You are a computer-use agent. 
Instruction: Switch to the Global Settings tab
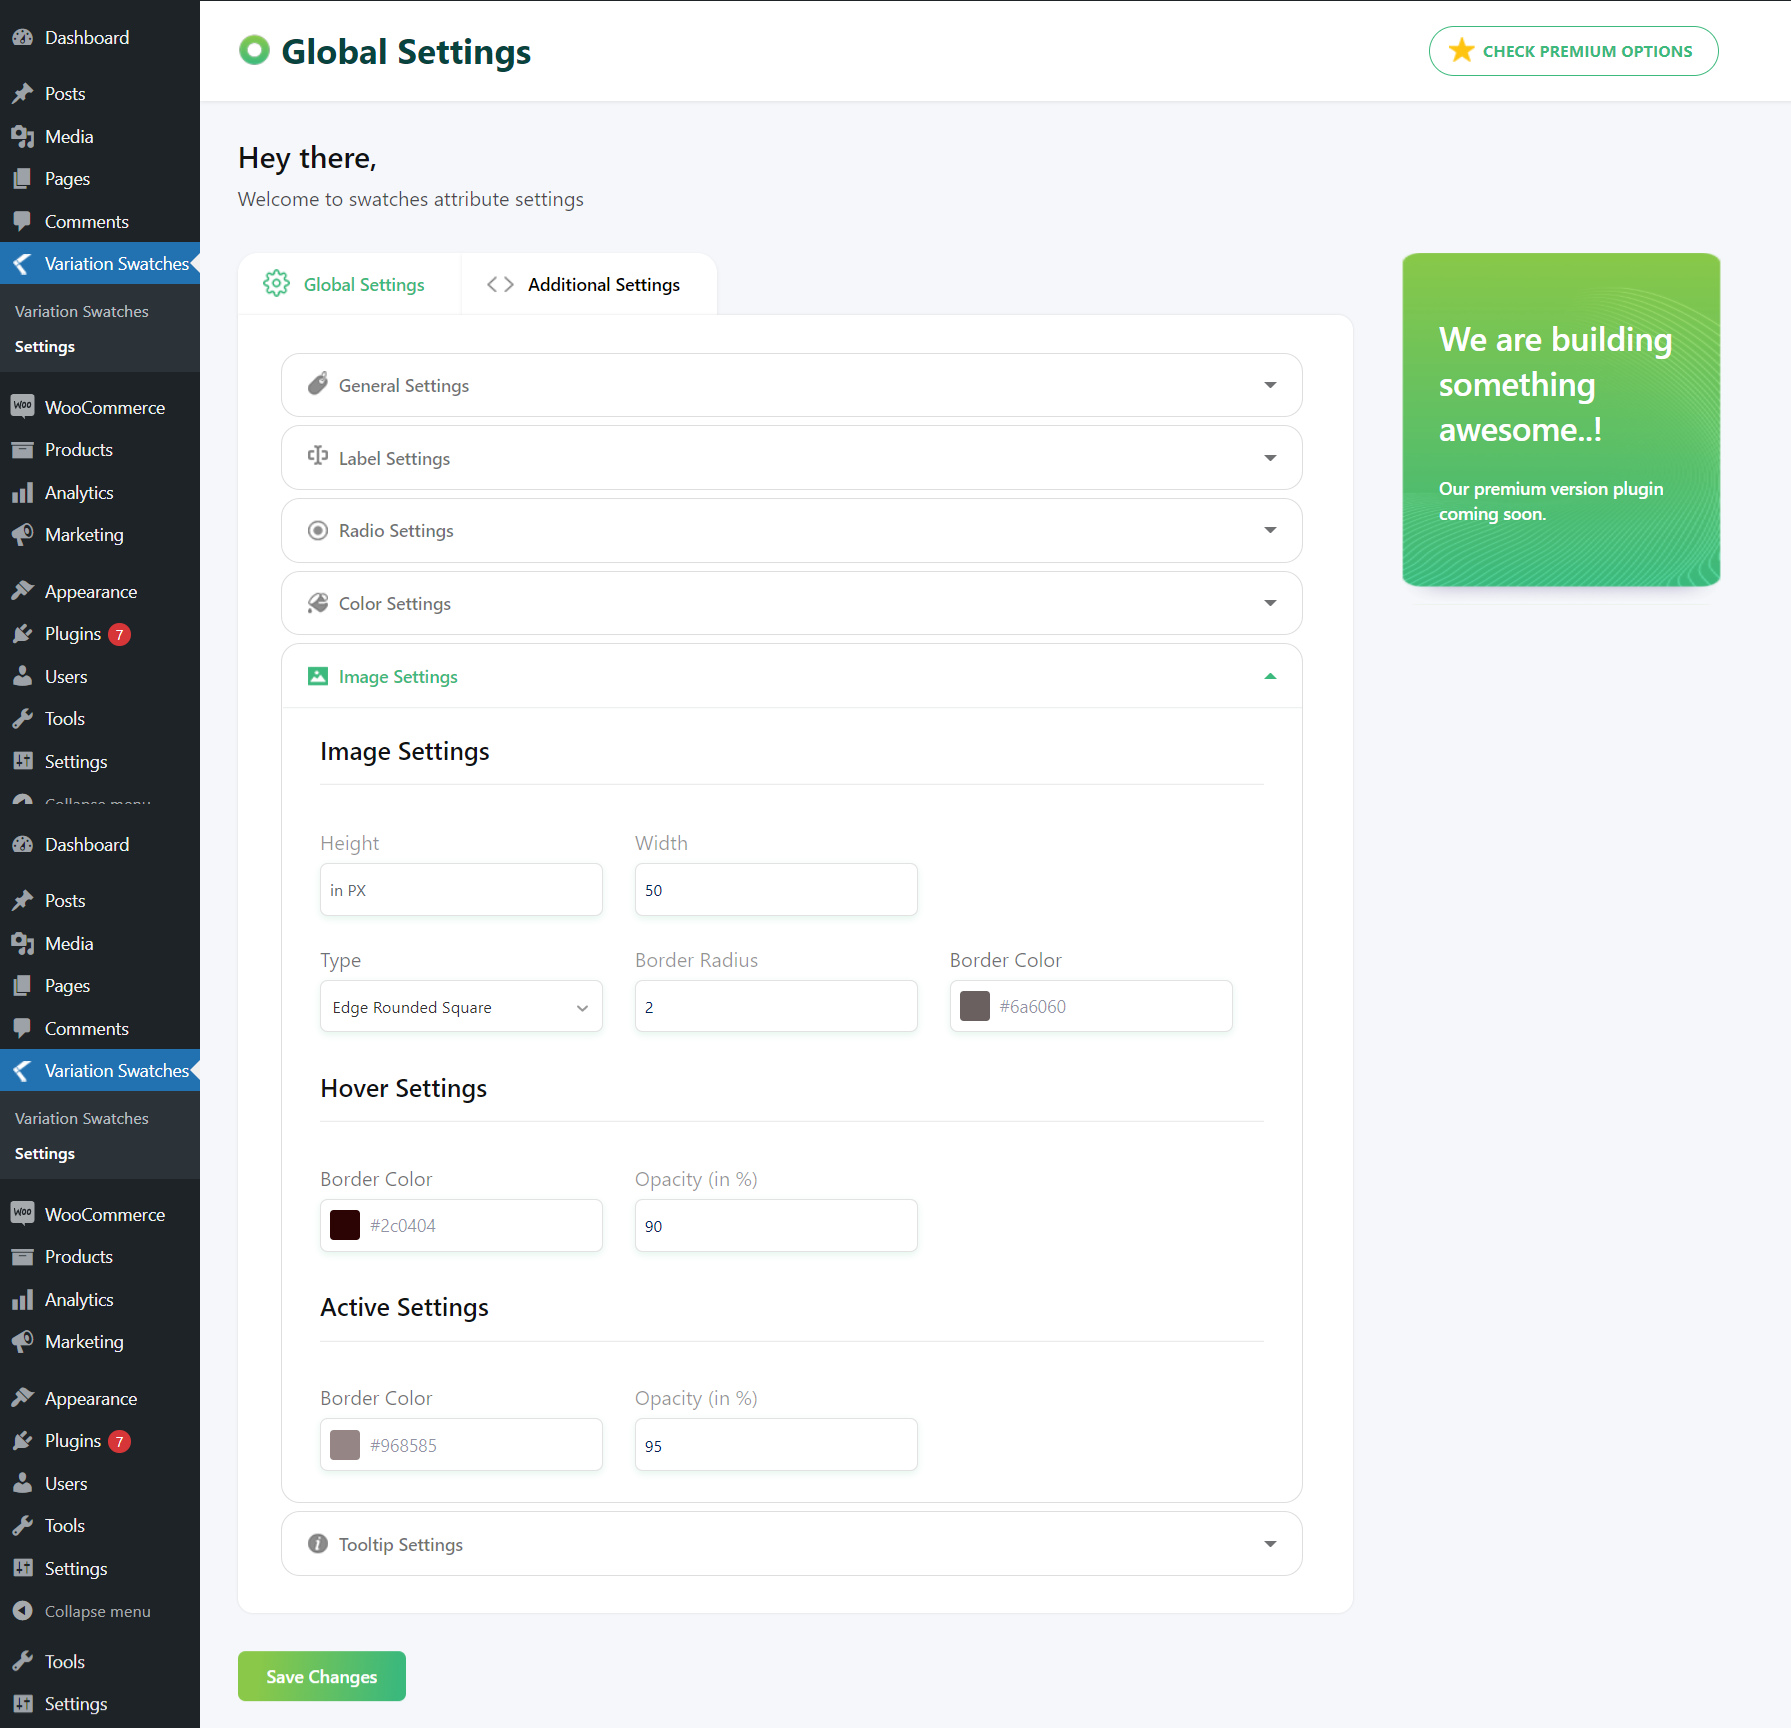[349, 284]
